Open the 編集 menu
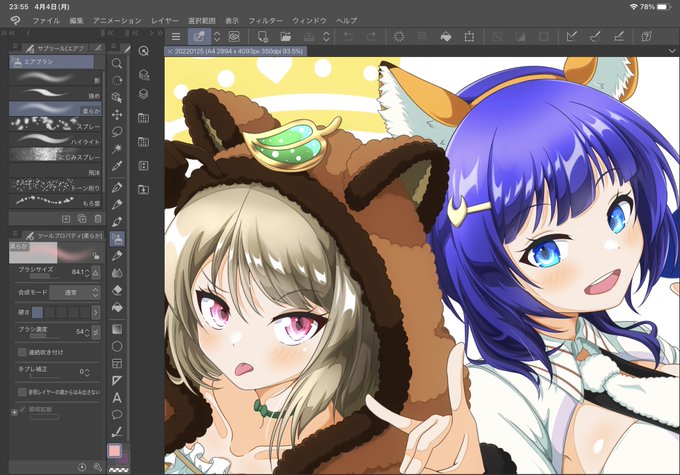Image resolution: width=680 pixels, height=475 pixels. pos(76,20)
